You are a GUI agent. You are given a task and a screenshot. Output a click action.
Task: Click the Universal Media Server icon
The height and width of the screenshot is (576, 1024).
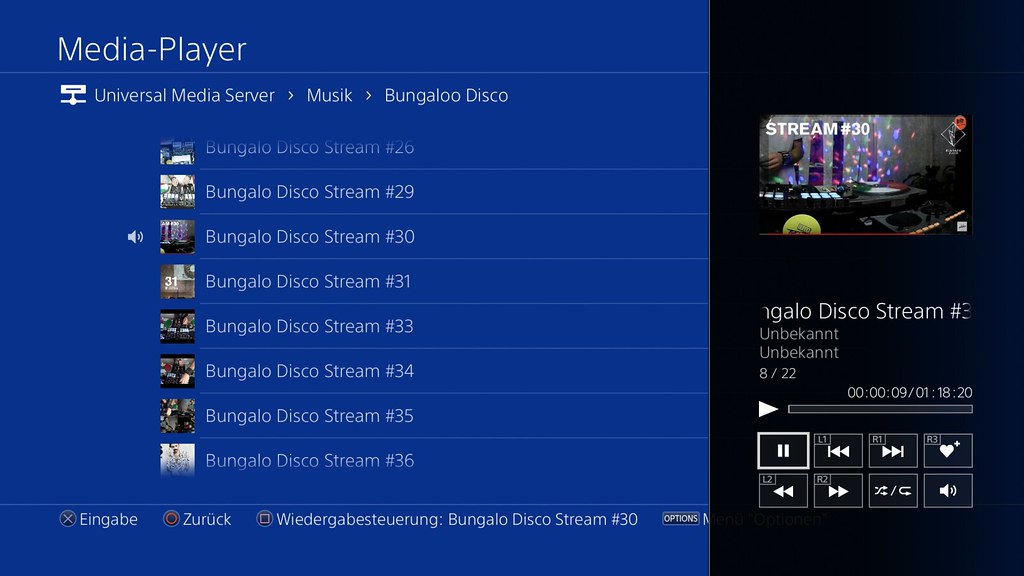click(72, 95)
